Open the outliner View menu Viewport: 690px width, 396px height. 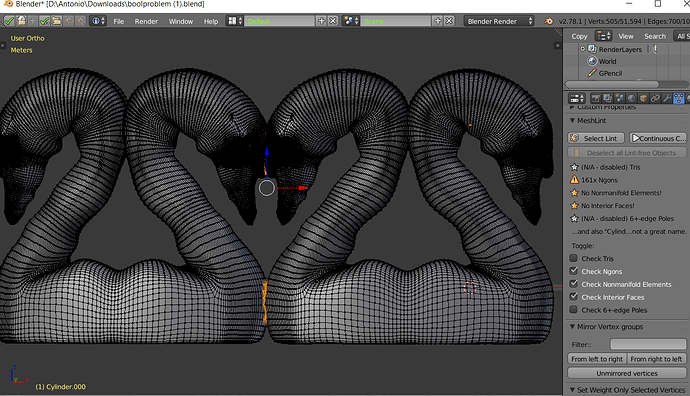point(626,36)
